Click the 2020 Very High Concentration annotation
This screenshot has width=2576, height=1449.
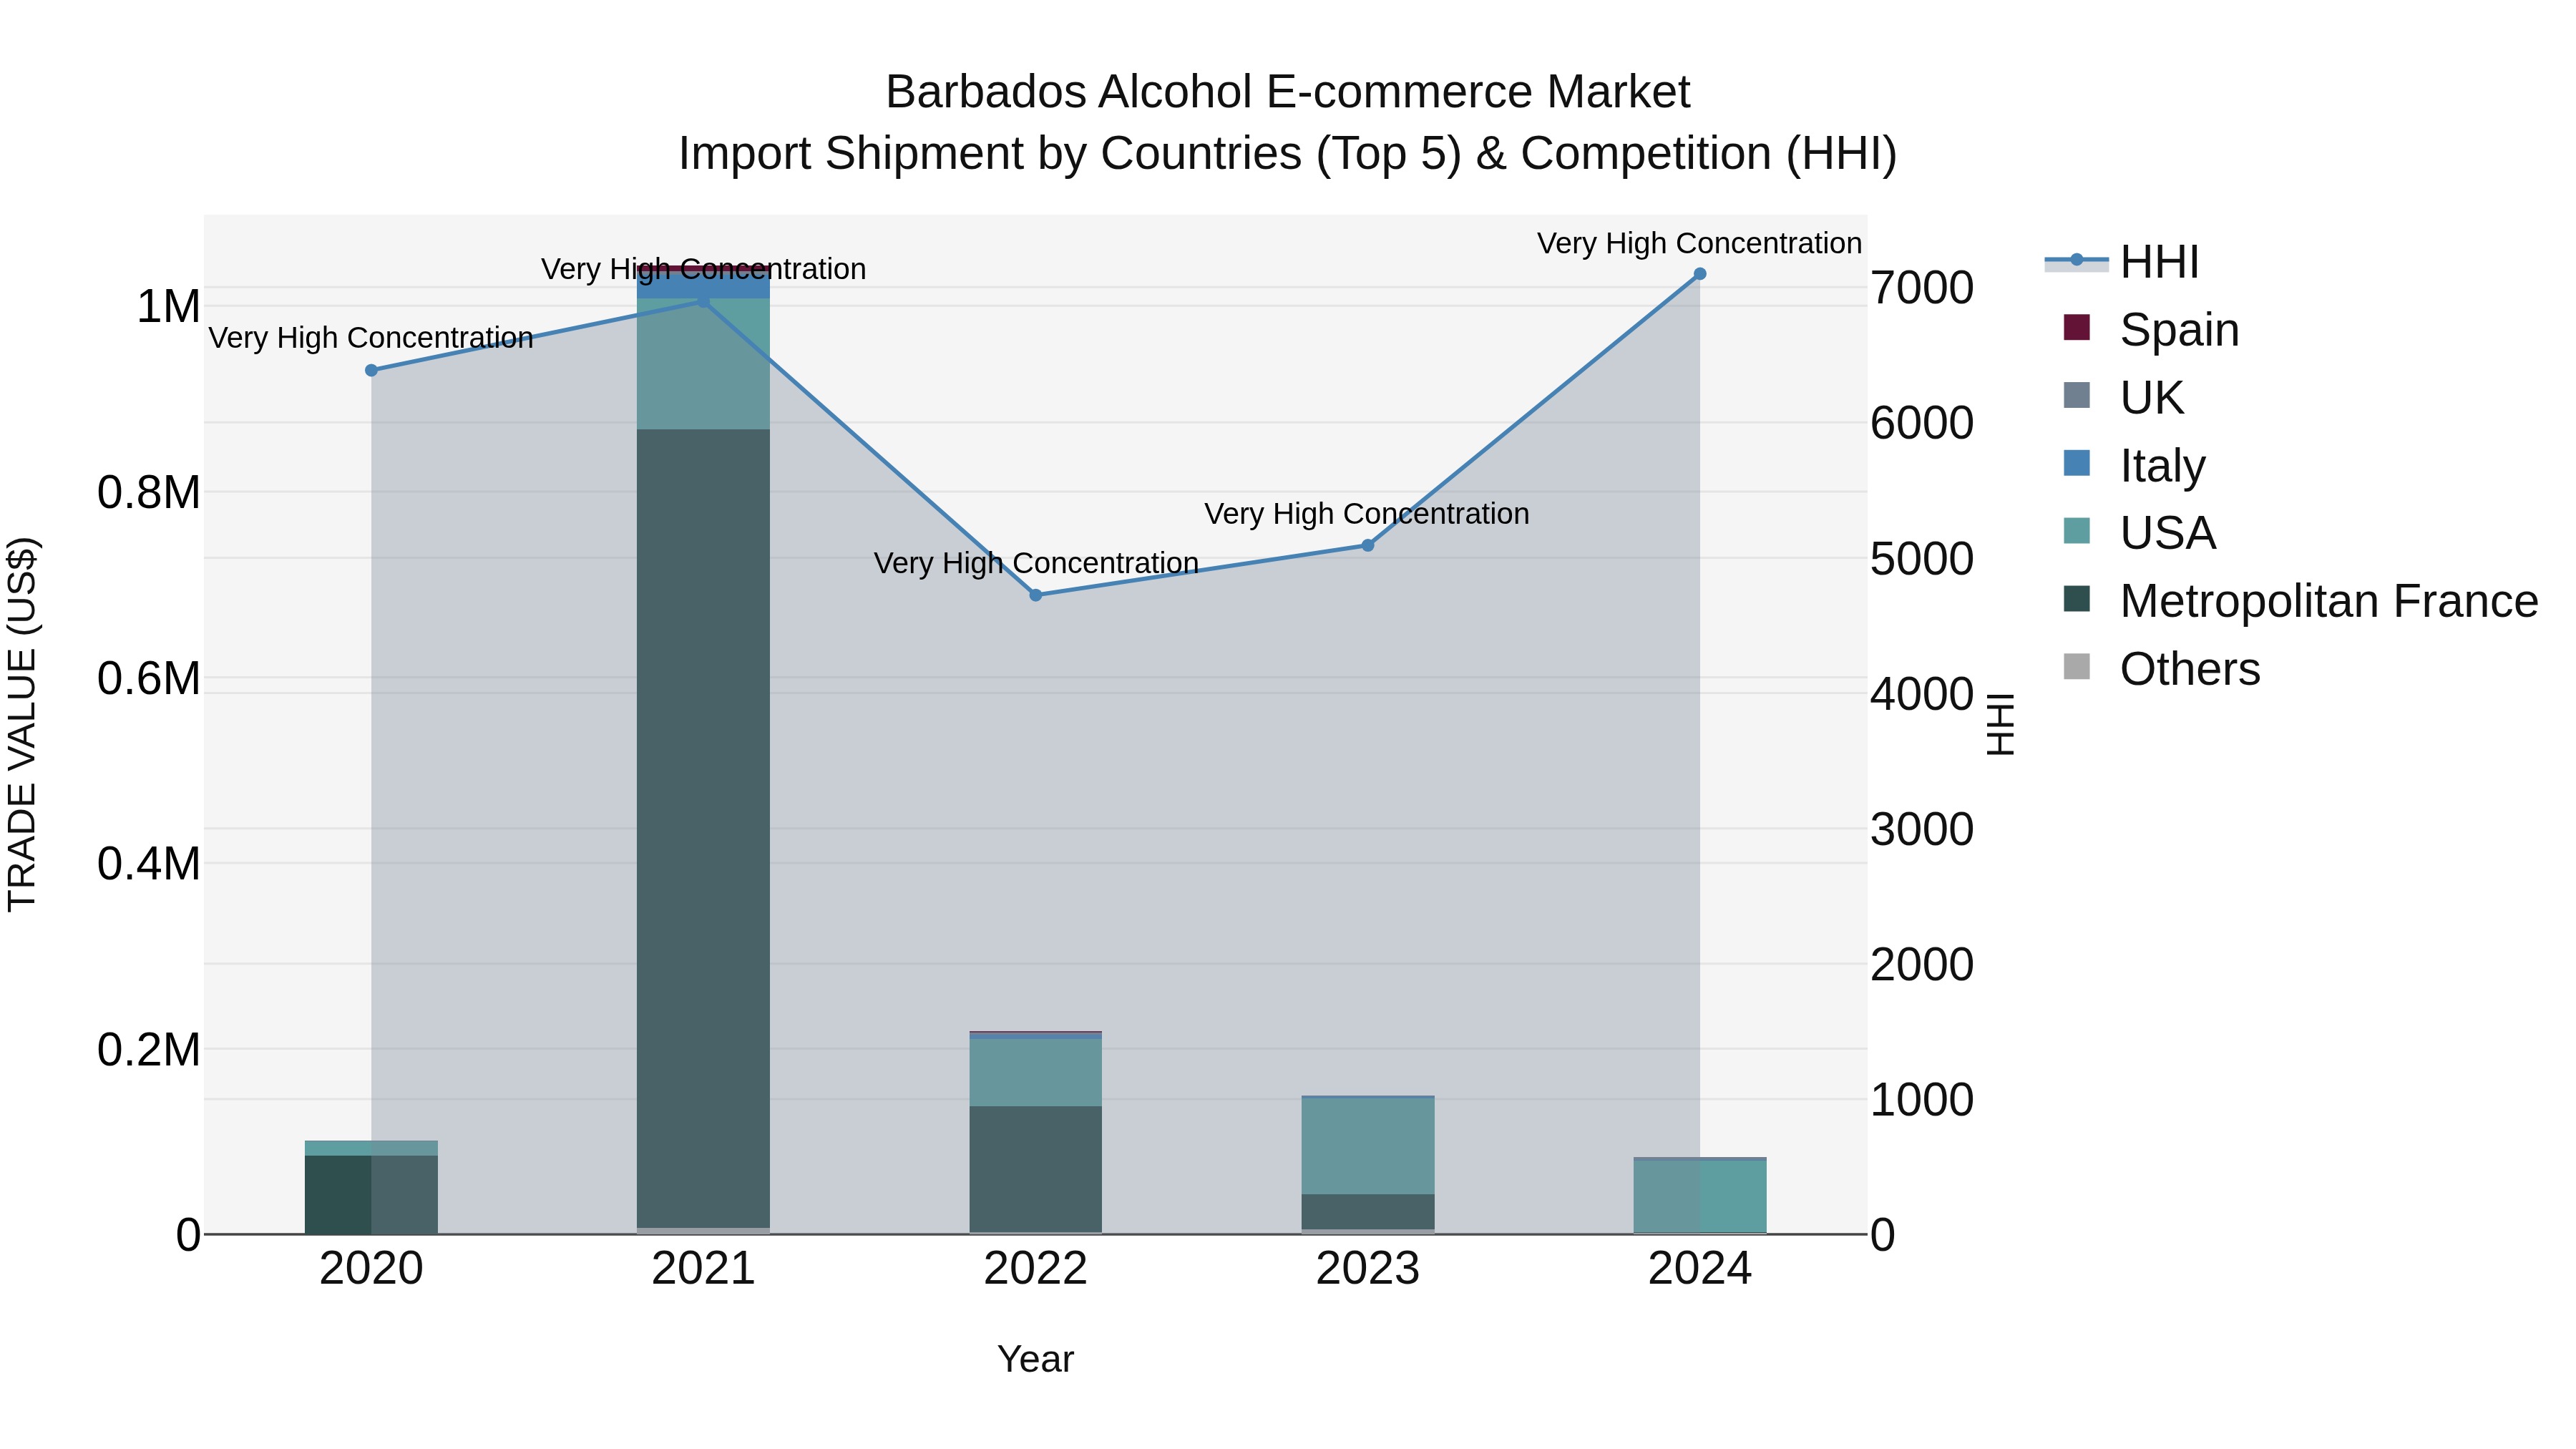click(371, 338)
